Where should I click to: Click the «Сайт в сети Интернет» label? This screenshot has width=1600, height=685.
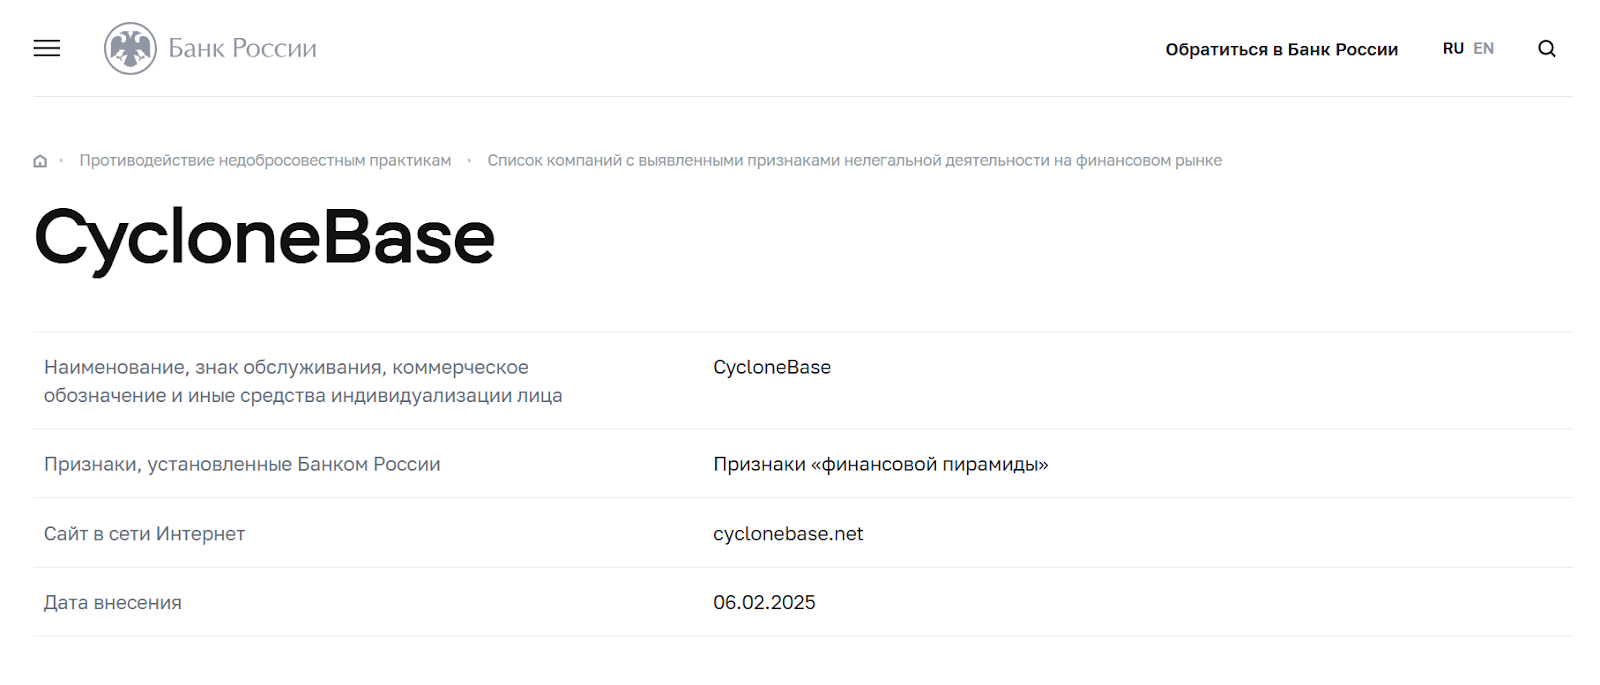tap(144, 534)
